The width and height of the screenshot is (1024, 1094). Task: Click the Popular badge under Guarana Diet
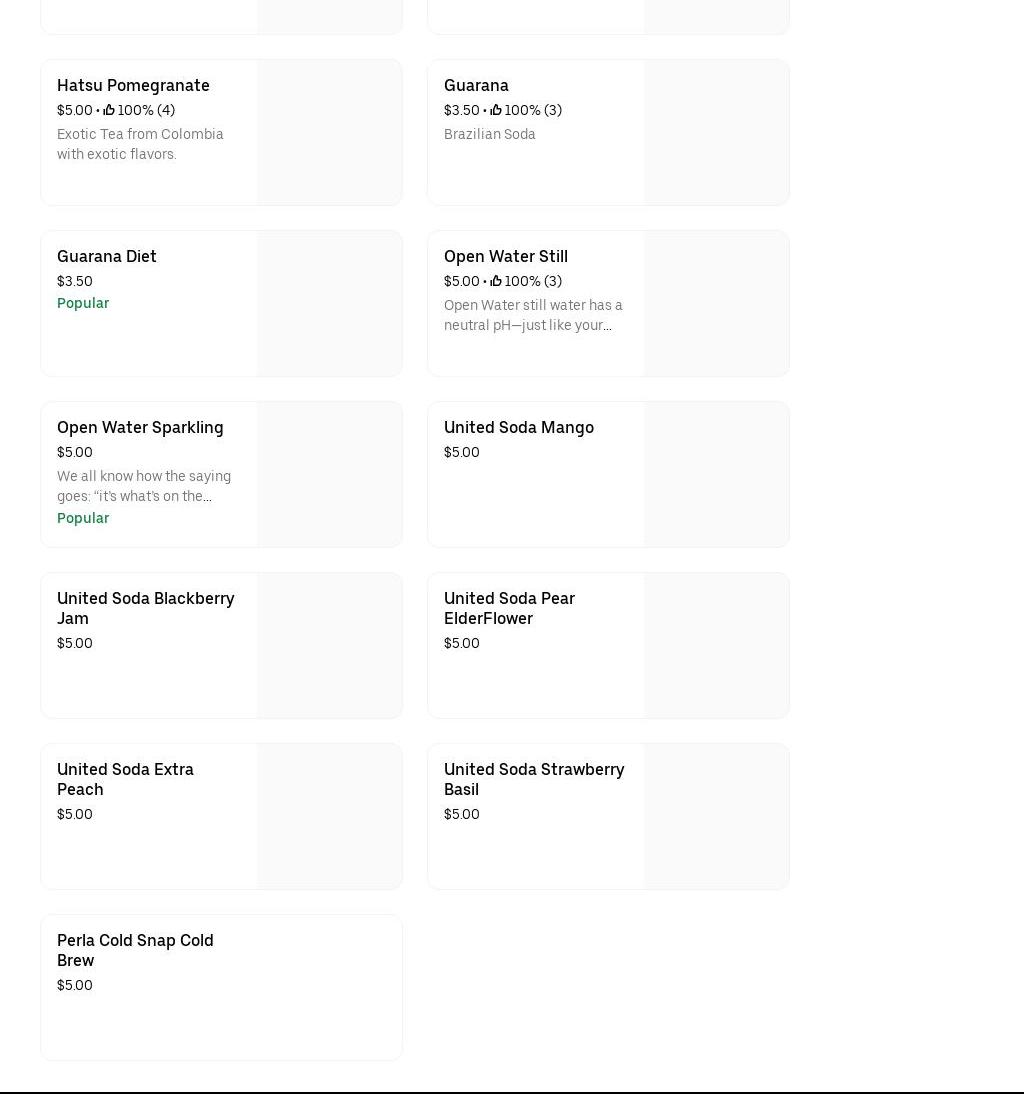pos(83,303)
